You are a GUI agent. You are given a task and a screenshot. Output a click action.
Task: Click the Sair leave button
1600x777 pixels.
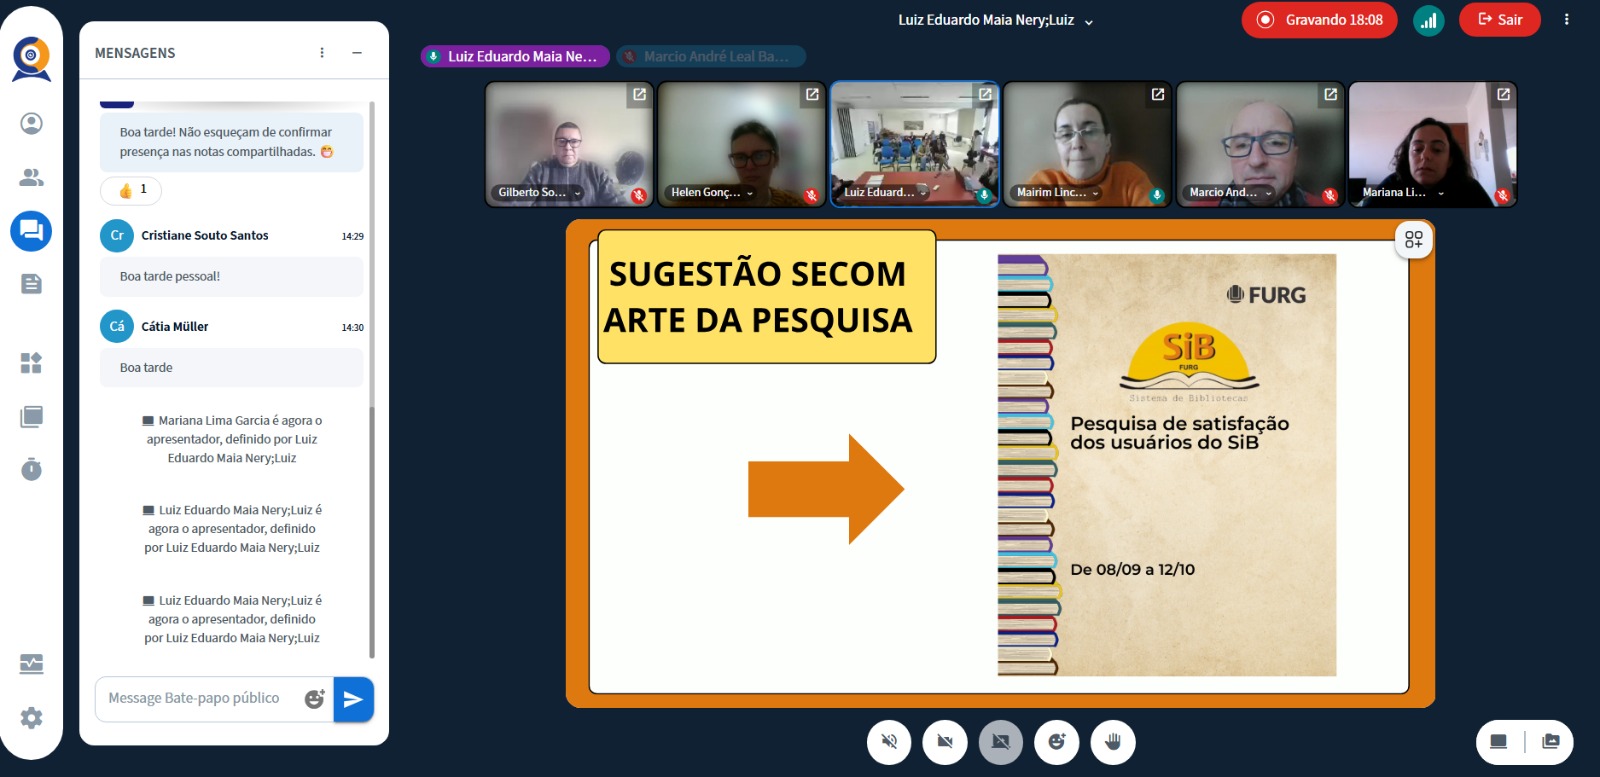pyautogui.click(x=1499, y=20)
